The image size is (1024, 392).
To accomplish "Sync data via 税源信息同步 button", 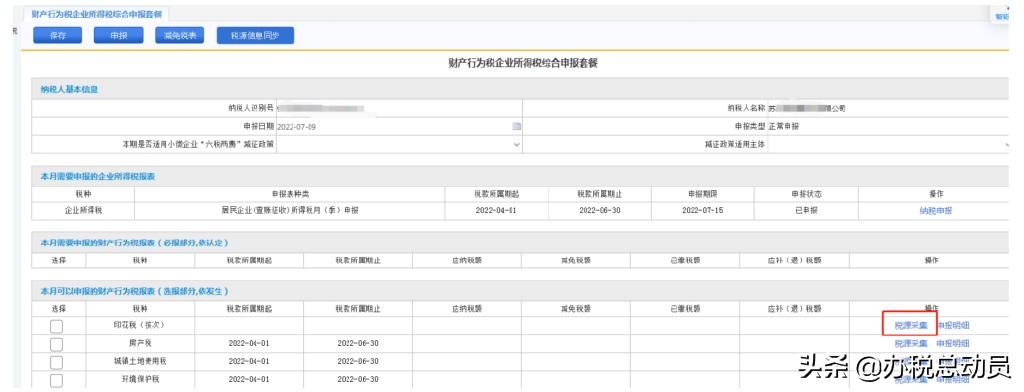I will pyautogui.click(x=255, y=36).
